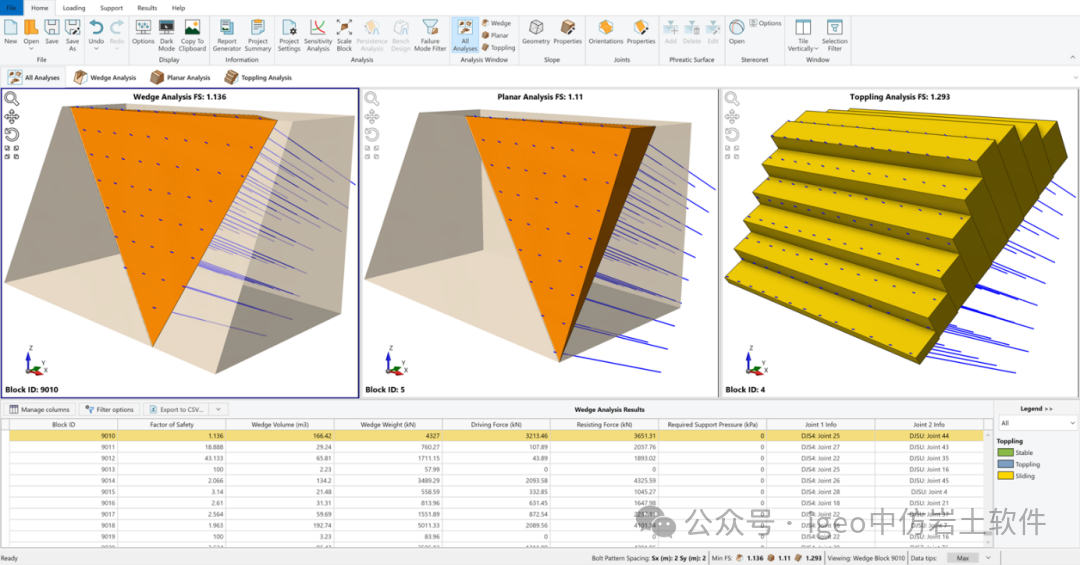Sort by Factor of Safety column header
This screenshot has width=1080, height=565.
(172, 424)
